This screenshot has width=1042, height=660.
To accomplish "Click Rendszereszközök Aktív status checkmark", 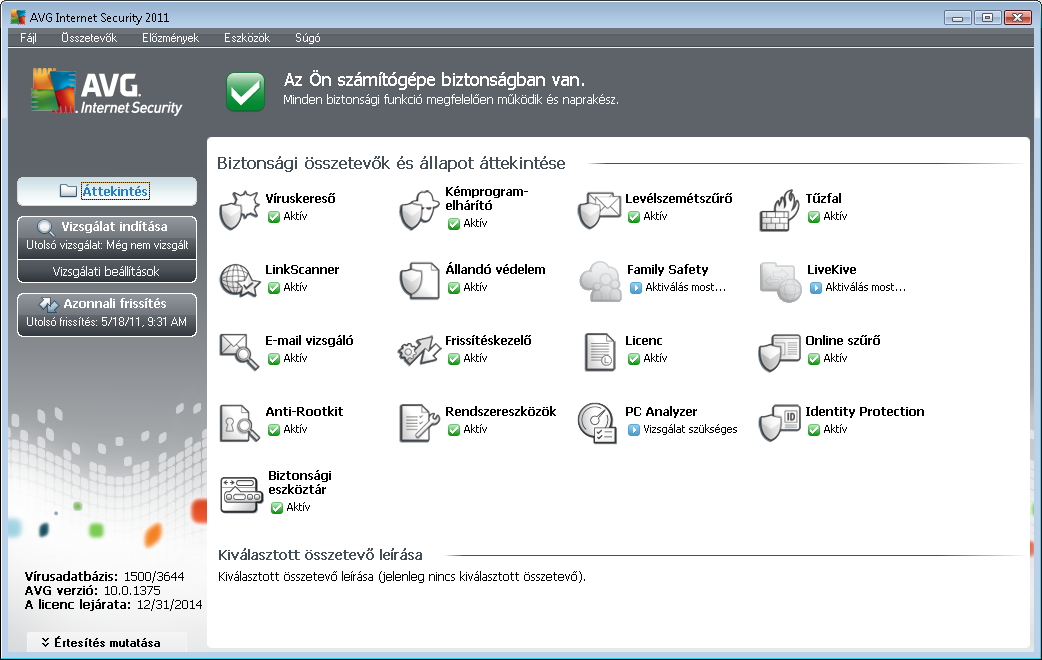I will pyautogui.click(x=454, y=430).
